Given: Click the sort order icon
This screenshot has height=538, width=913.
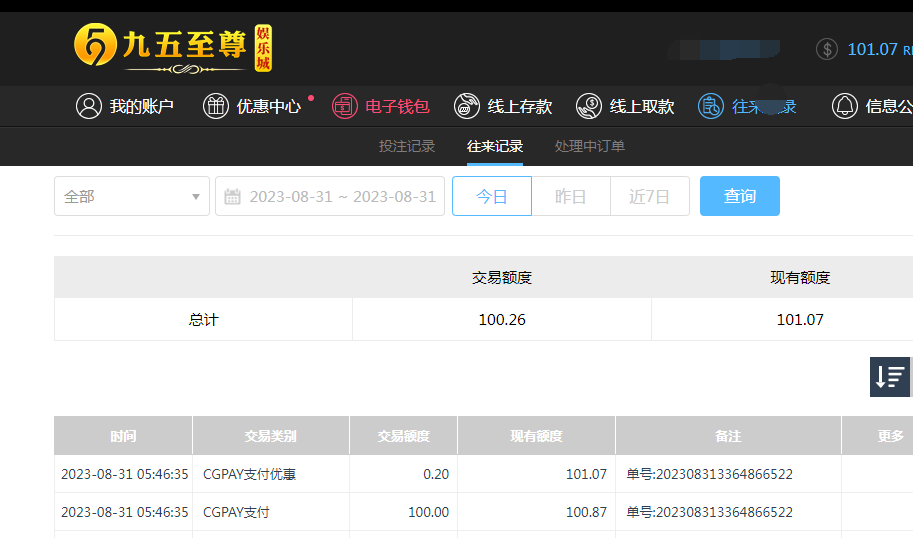Looking at the screenshot, I should (x=890, y=377).
